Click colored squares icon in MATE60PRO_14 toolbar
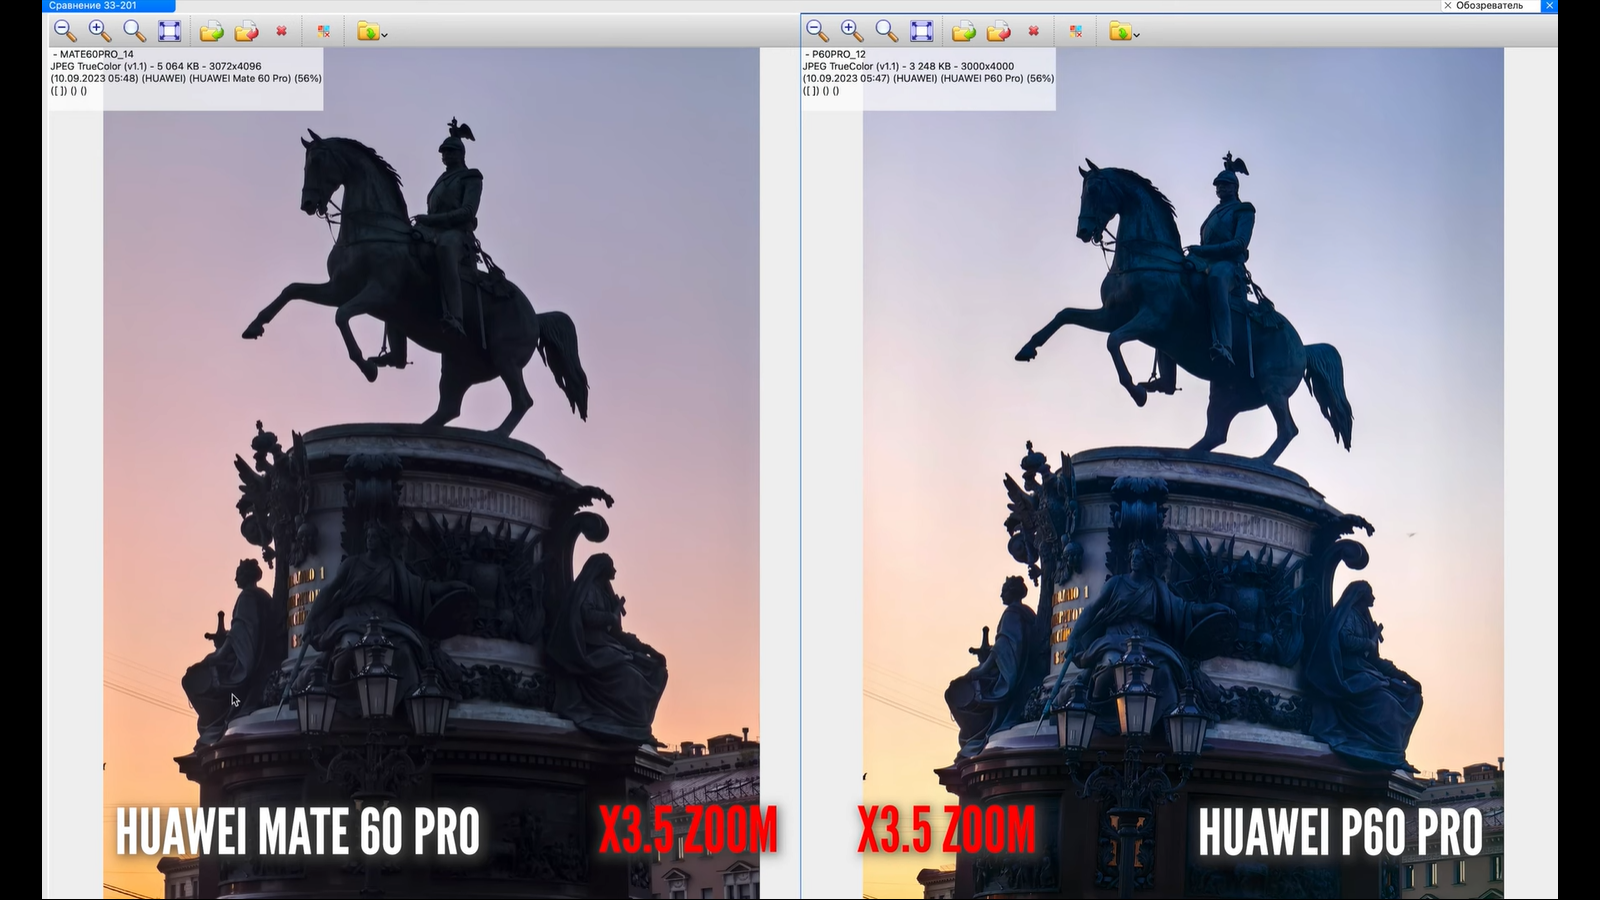This screenshot has height=900, width=1600. pos(324,32)
